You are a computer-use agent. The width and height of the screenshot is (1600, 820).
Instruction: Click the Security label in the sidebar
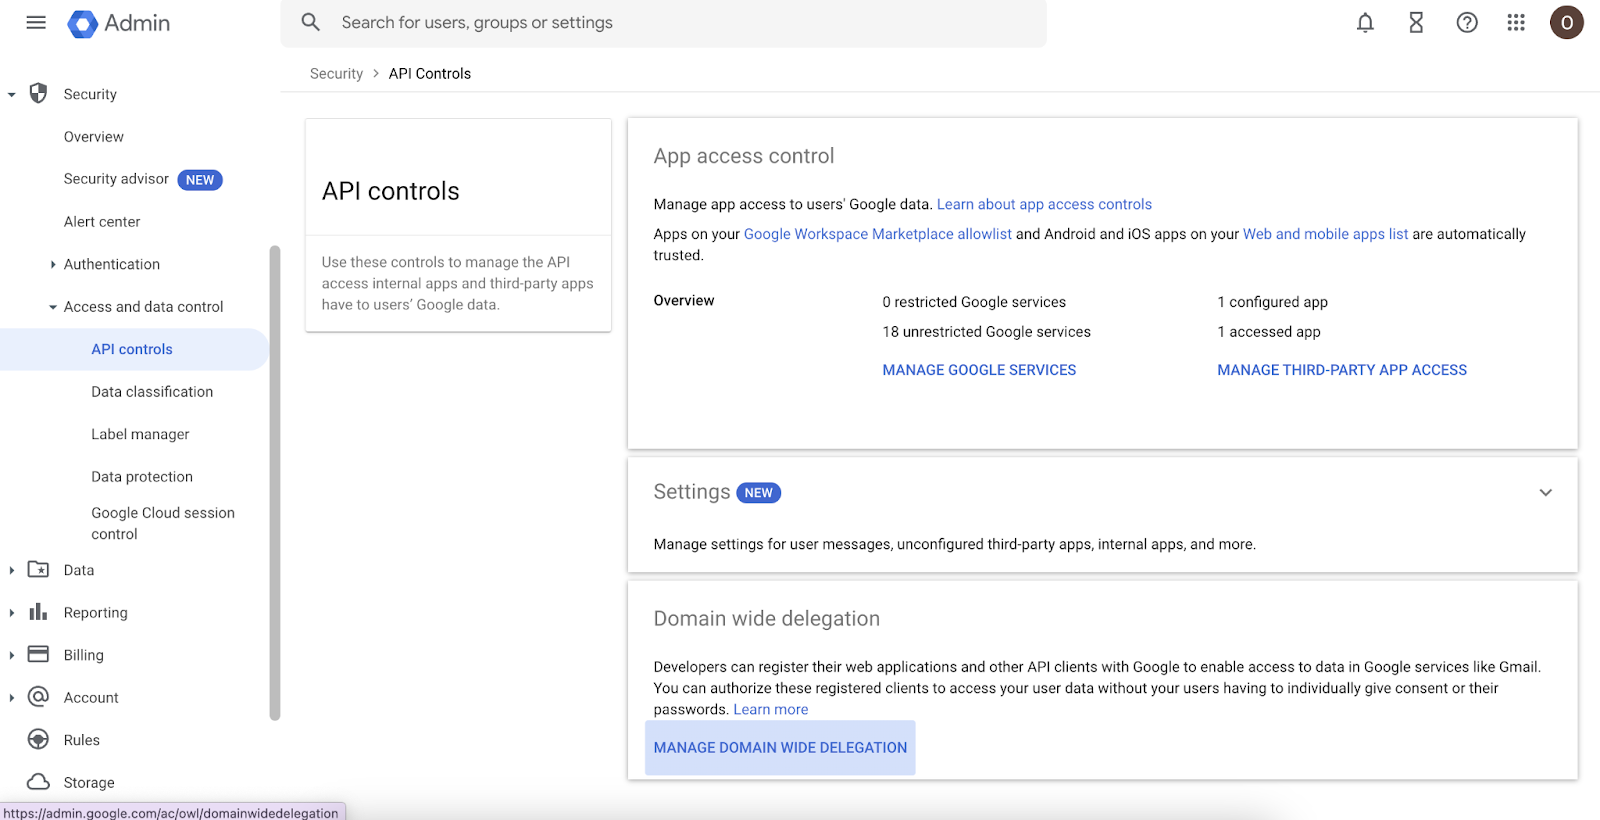[x=90, y=94]
